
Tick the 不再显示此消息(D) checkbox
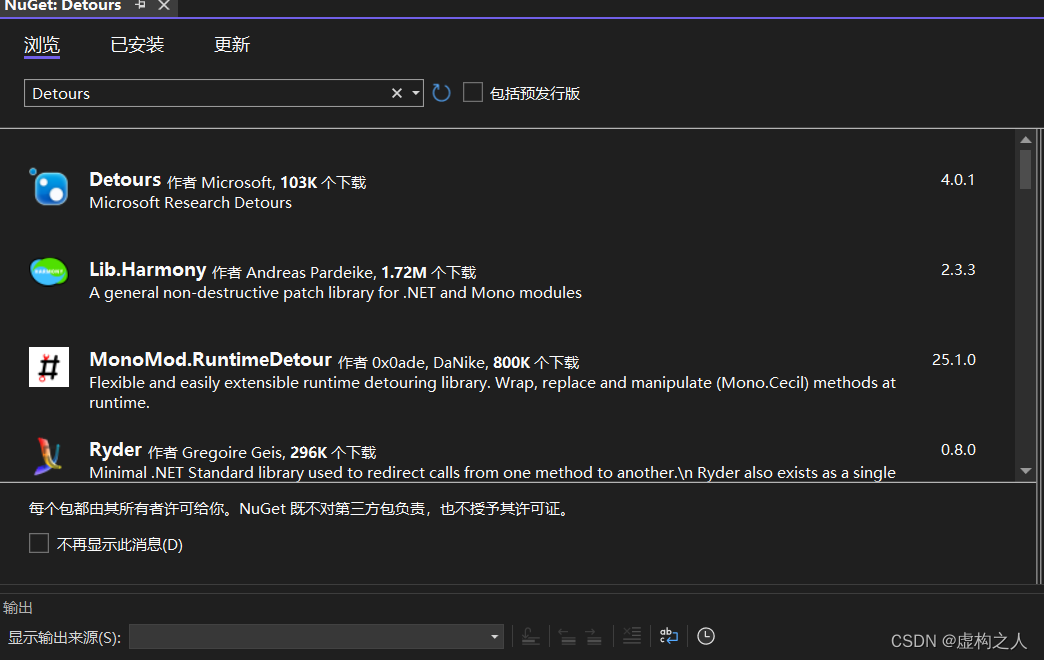click(39, 543)
